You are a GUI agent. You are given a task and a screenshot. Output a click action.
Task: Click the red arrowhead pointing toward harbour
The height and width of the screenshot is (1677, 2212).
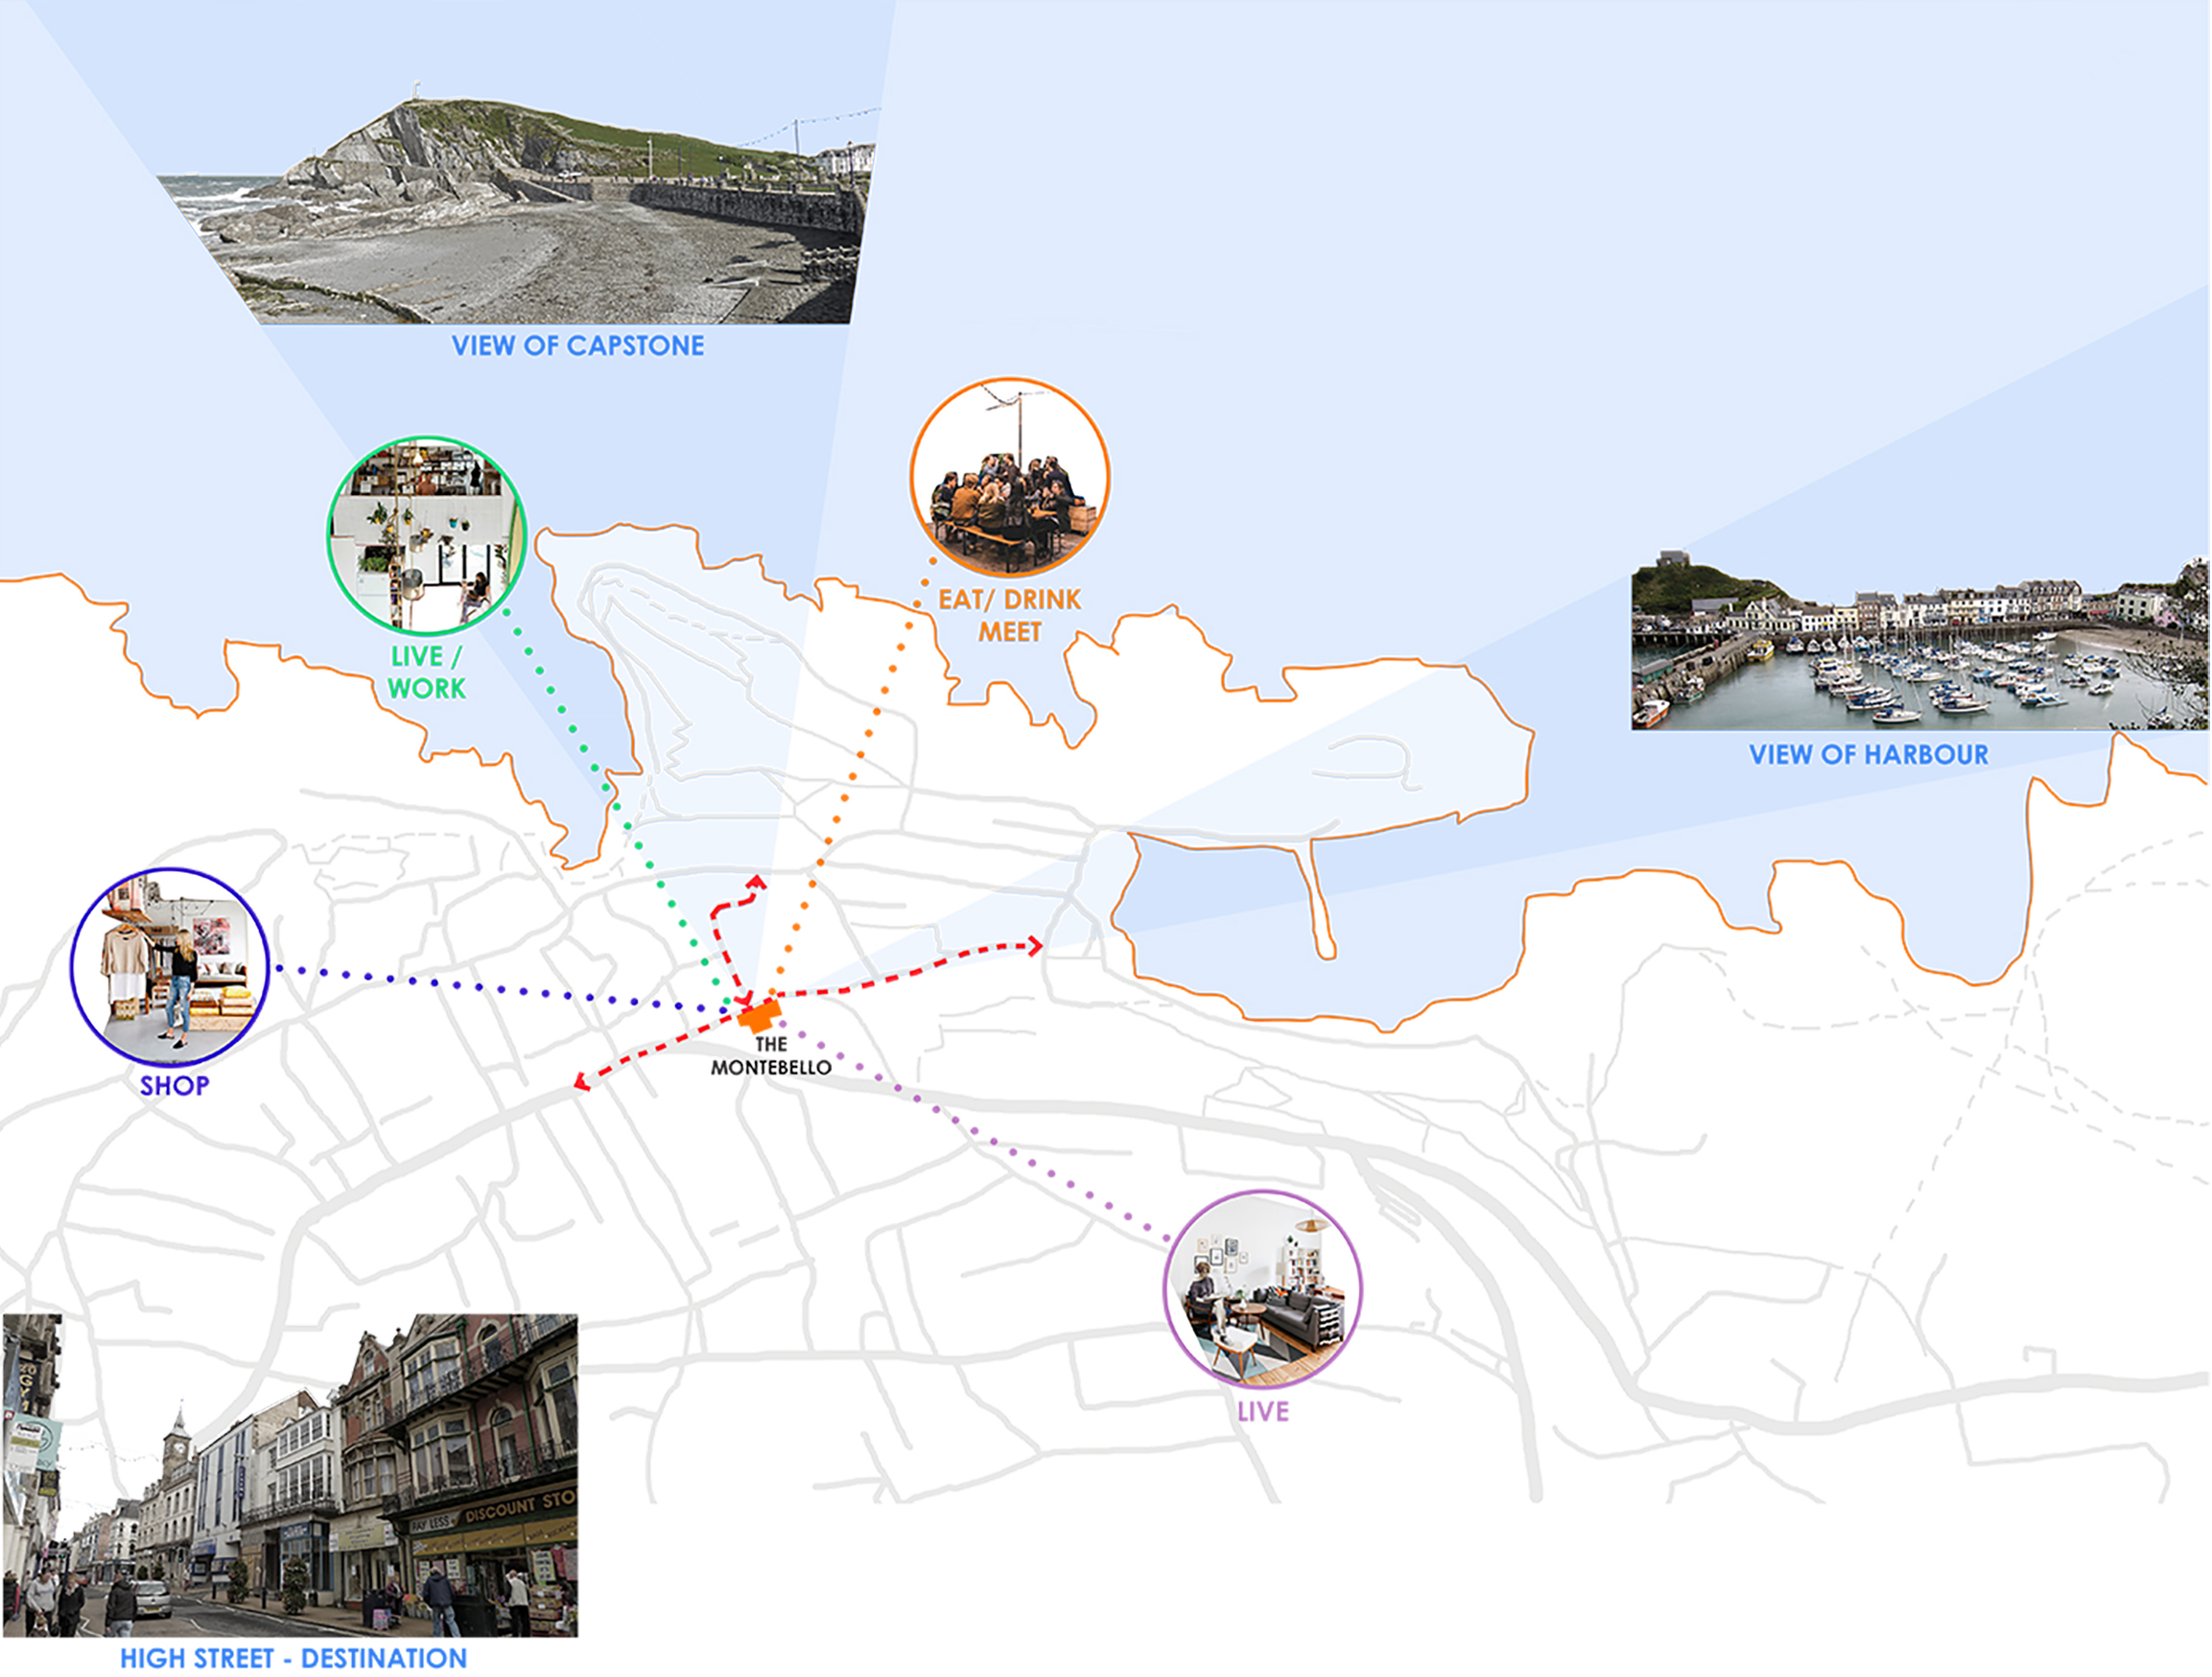click(x=1036, y=945)
